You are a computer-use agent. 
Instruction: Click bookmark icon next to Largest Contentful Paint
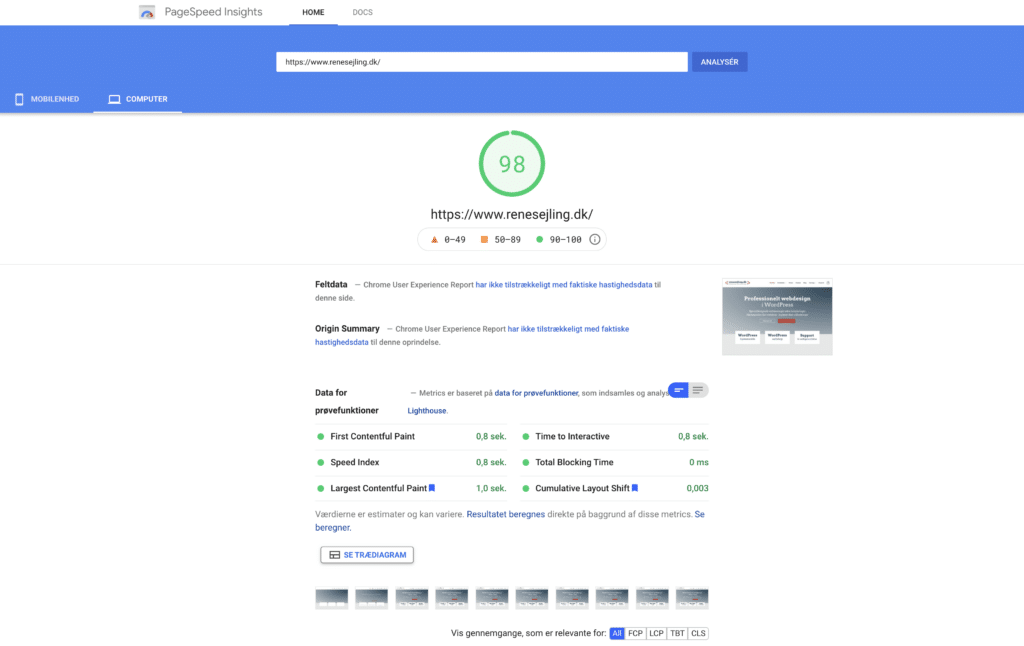coord(432,488)
